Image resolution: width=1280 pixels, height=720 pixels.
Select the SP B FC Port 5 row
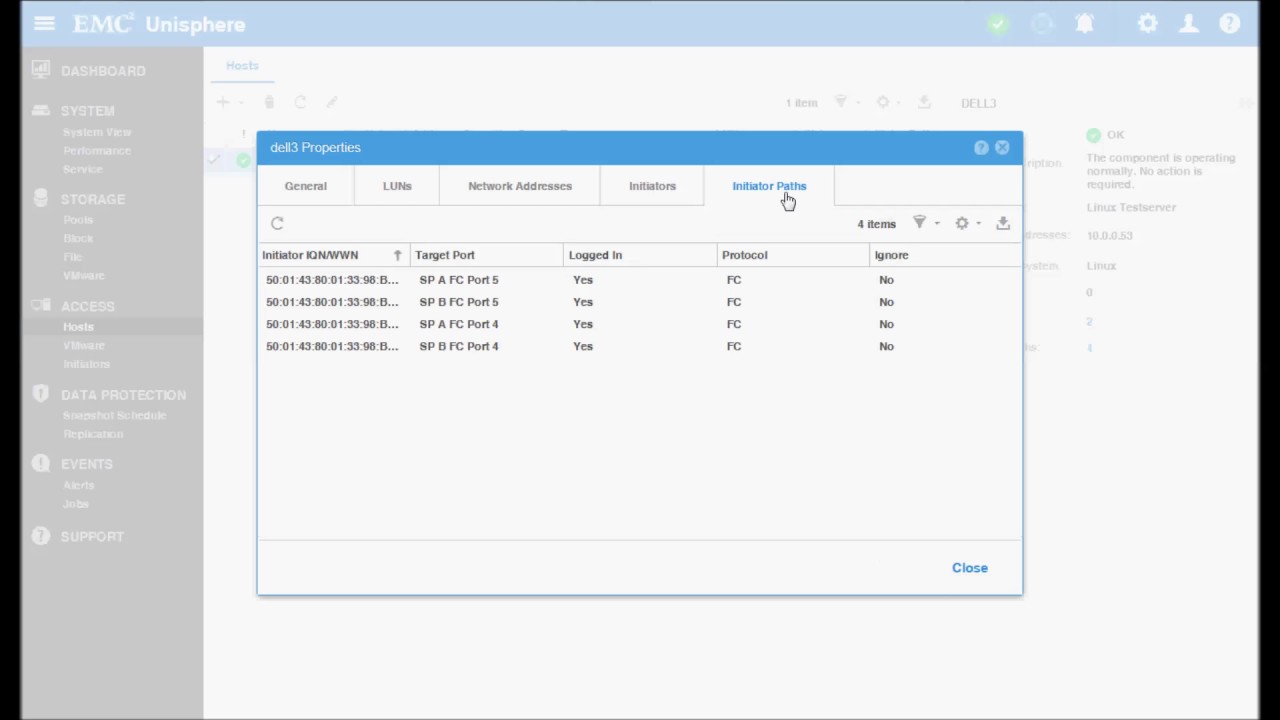pos(640,302)
